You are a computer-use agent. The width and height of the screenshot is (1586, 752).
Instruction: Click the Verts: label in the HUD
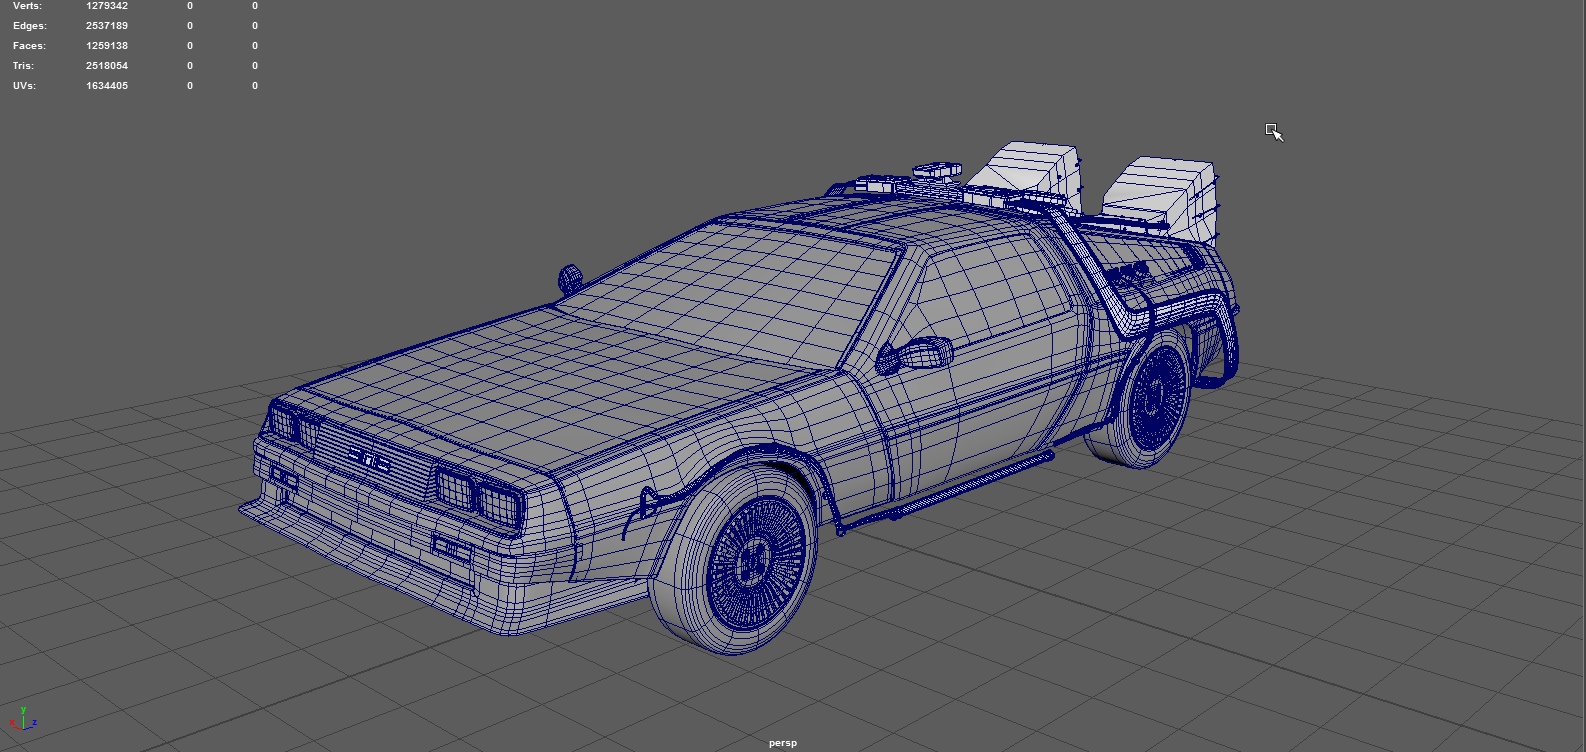point(27,6)
